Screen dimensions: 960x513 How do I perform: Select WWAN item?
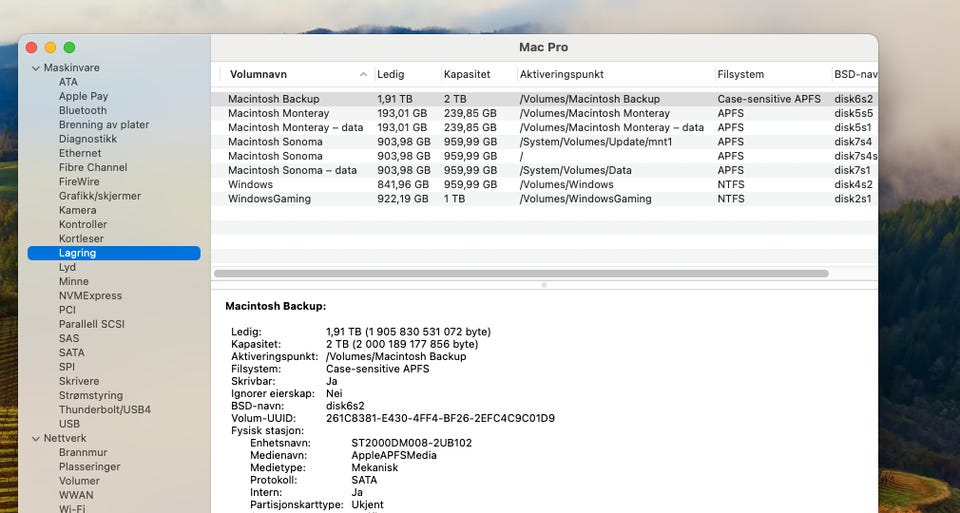coord(76,495)
